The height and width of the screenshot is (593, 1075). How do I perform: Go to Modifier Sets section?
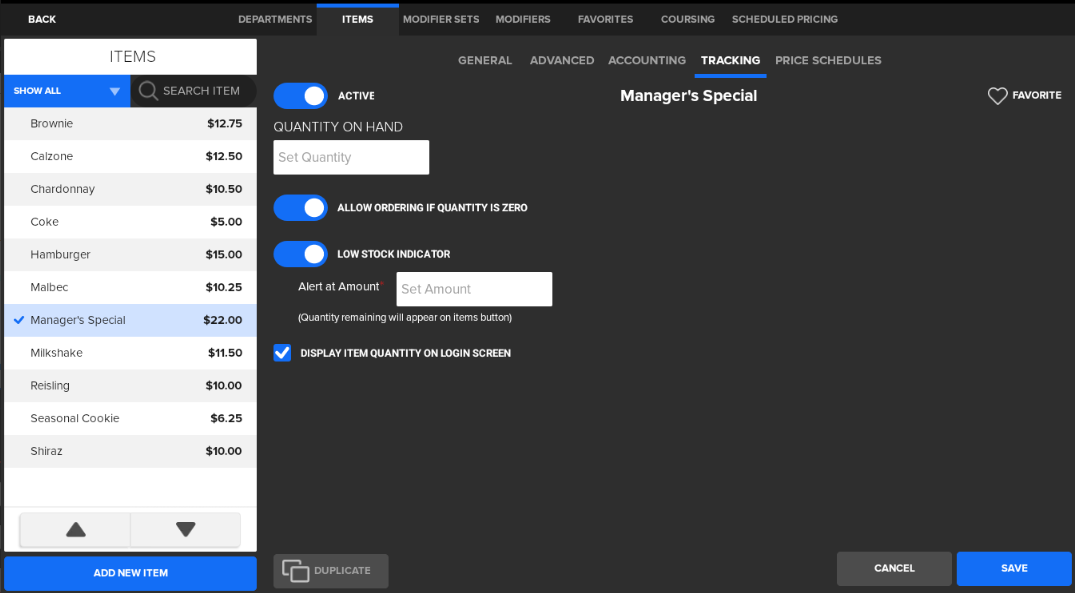click(x=441, y=19)
